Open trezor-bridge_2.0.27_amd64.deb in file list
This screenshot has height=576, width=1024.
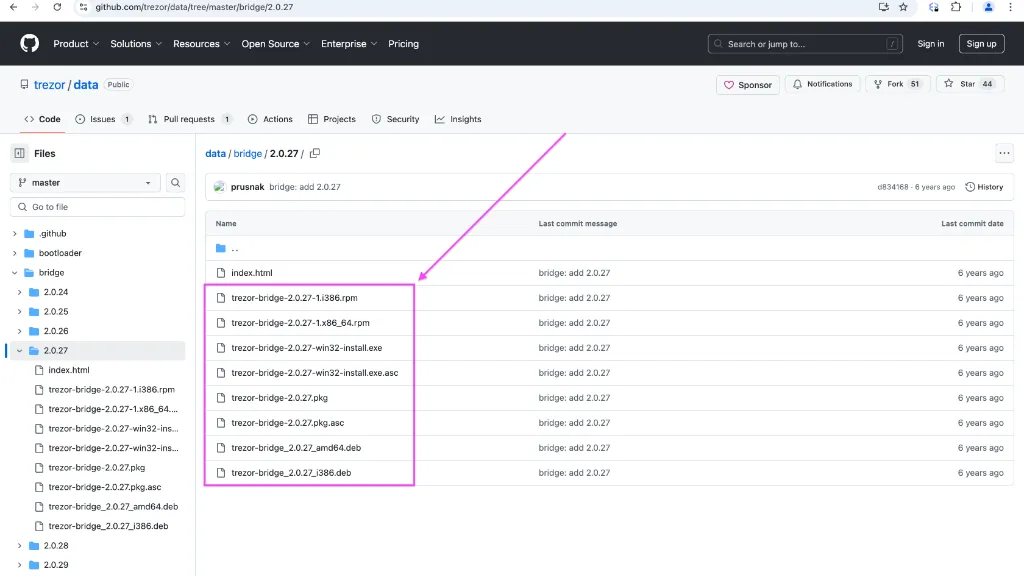[296, 448]
